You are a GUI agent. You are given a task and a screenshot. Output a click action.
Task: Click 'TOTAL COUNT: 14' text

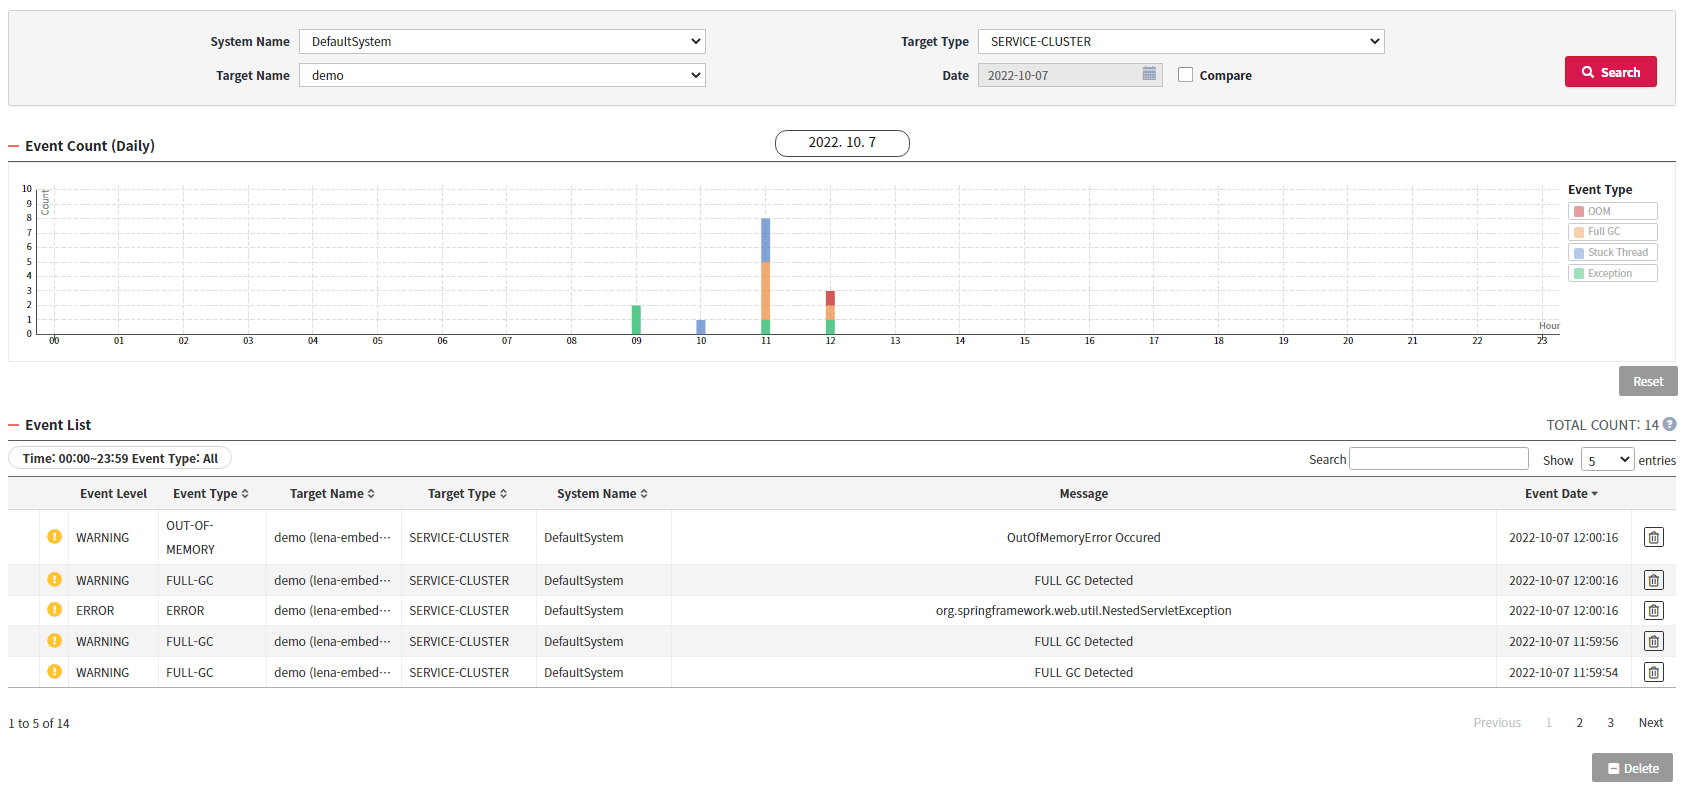coord(1602,425)
